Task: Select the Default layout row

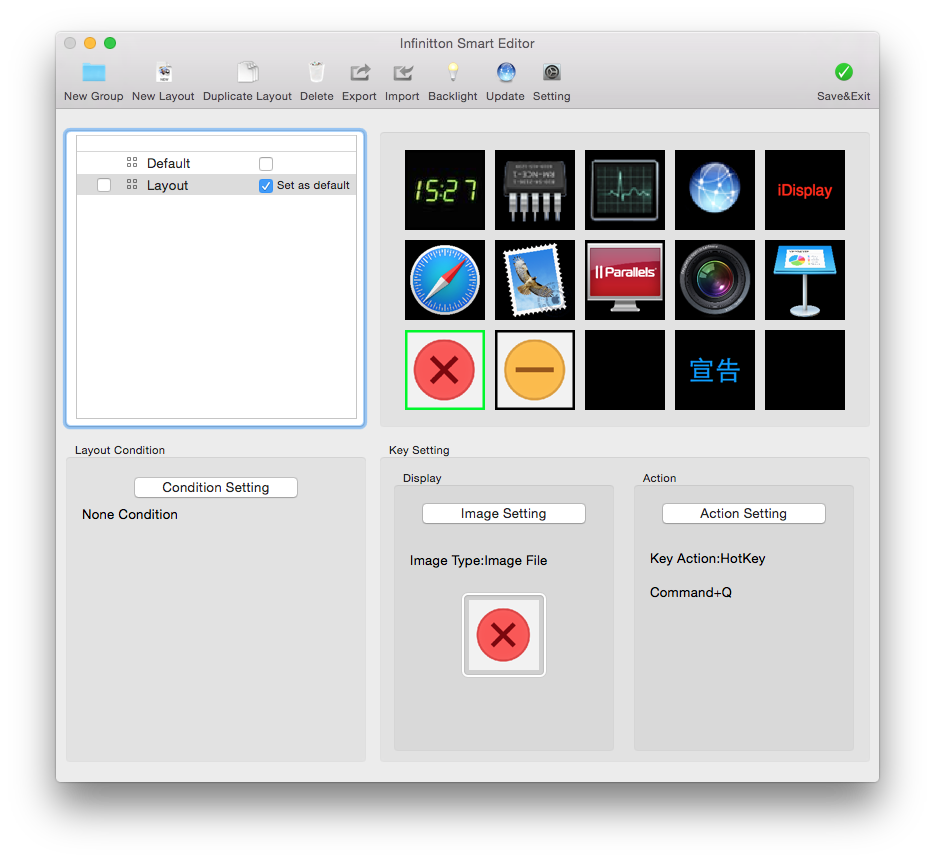Action: click(x=168, y=164)
